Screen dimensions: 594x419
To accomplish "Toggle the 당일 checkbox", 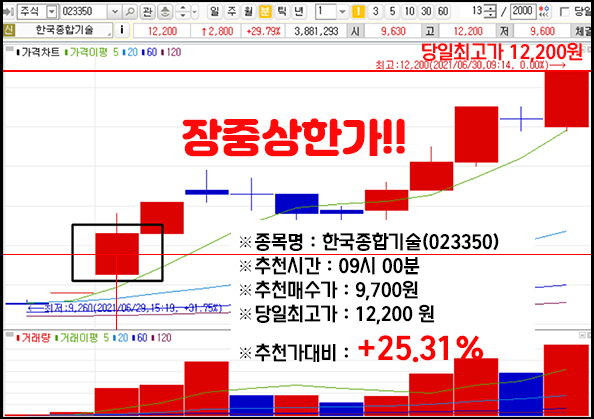I will (564, 12).
